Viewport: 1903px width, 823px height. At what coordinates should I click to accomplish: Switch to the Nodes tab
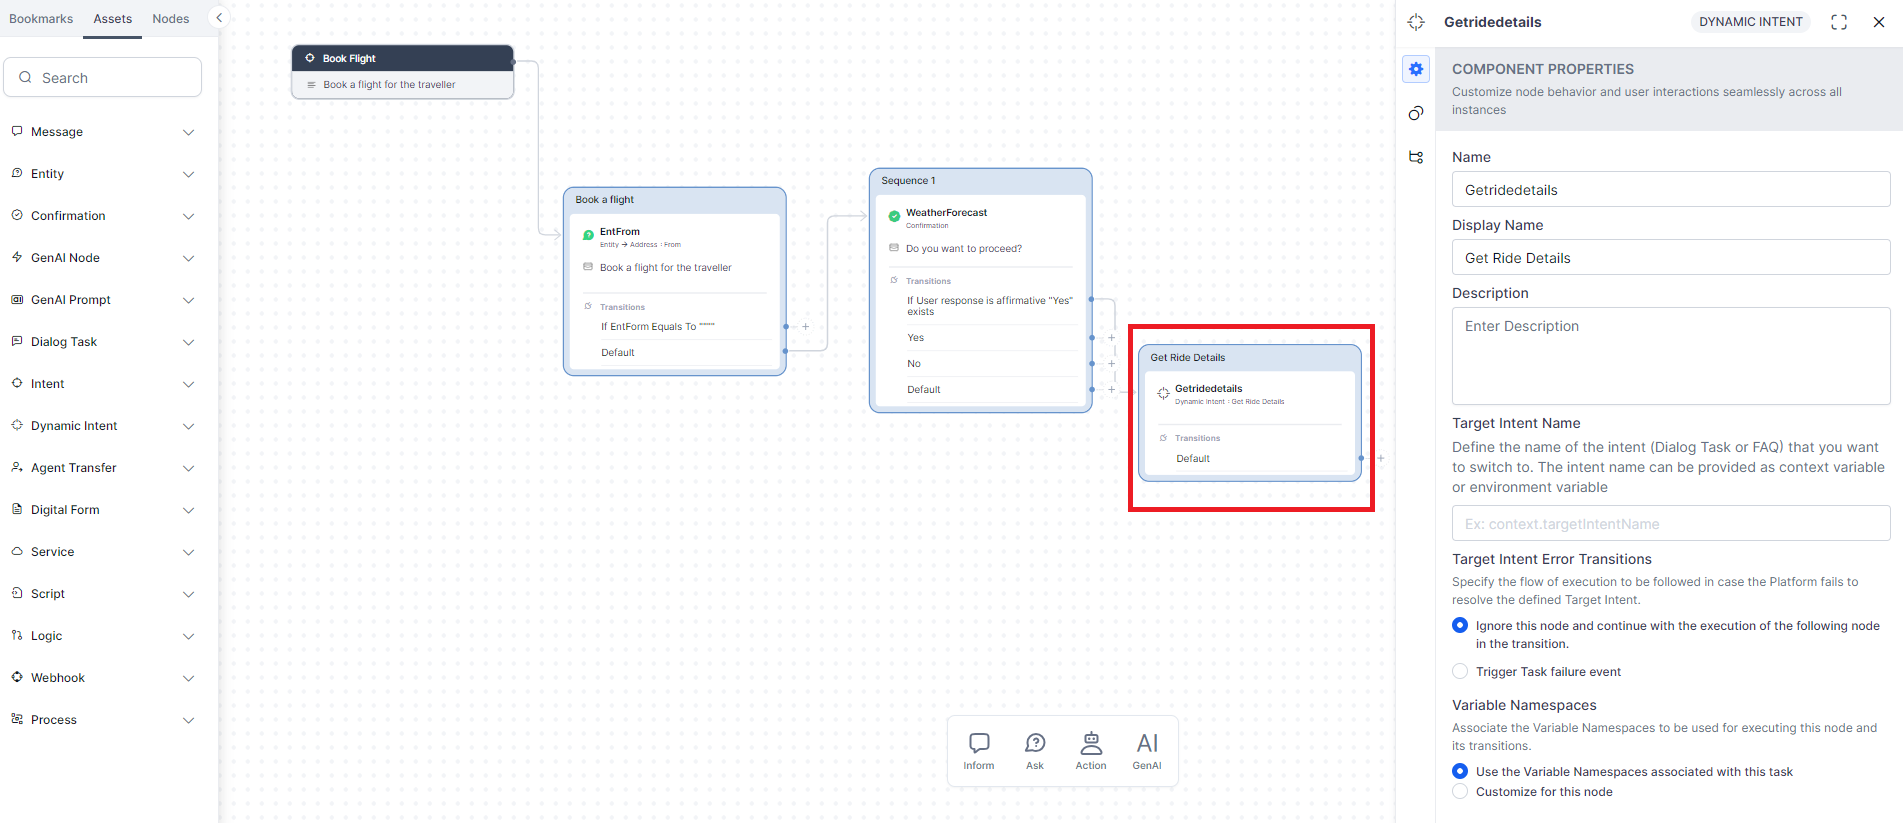pos(171,19)
